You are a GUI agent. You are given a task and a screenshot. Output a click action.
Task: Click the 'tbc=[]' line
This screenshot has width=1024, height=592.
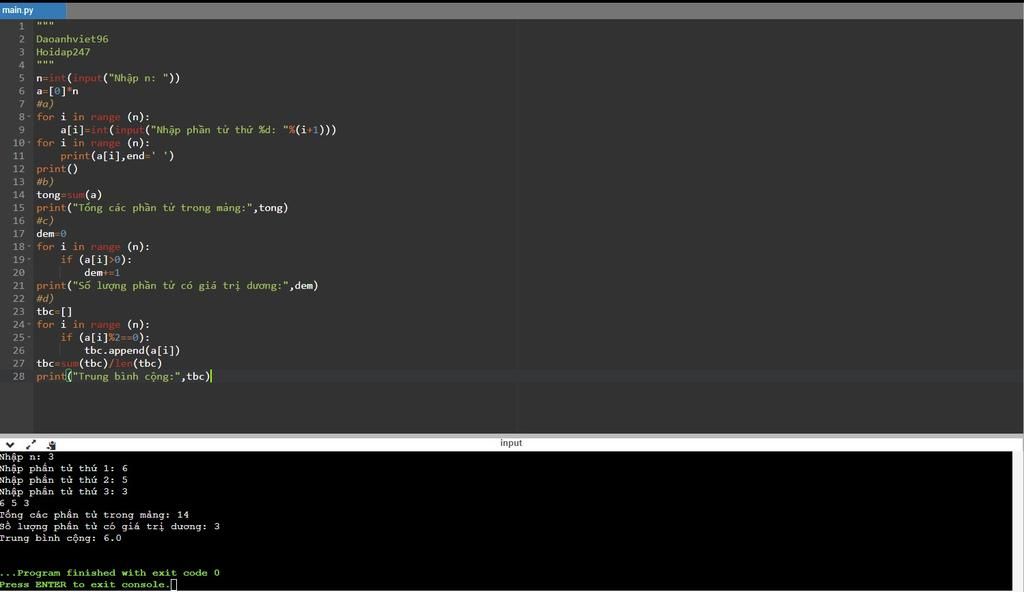(x=54, y=312)
